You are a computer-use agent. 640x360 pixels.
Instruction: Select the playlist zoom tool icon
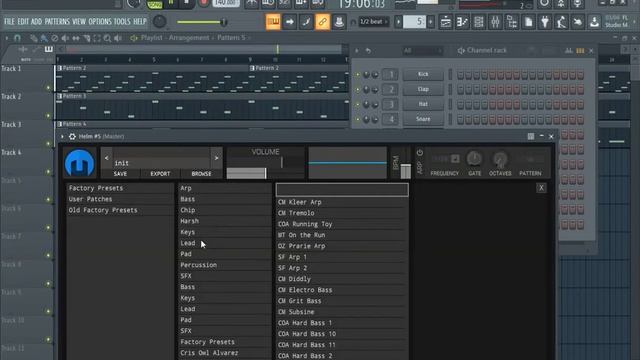pos(107,38)
